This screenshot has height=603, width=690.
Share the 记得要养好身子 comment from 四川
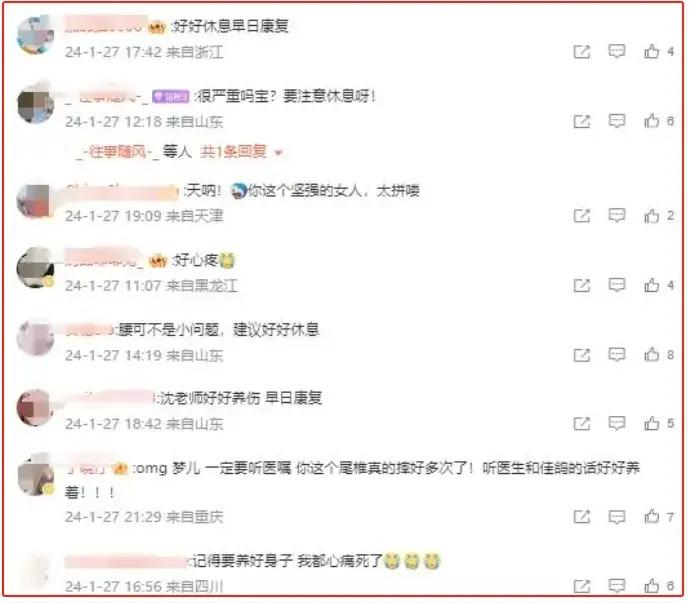pos(581,585)
